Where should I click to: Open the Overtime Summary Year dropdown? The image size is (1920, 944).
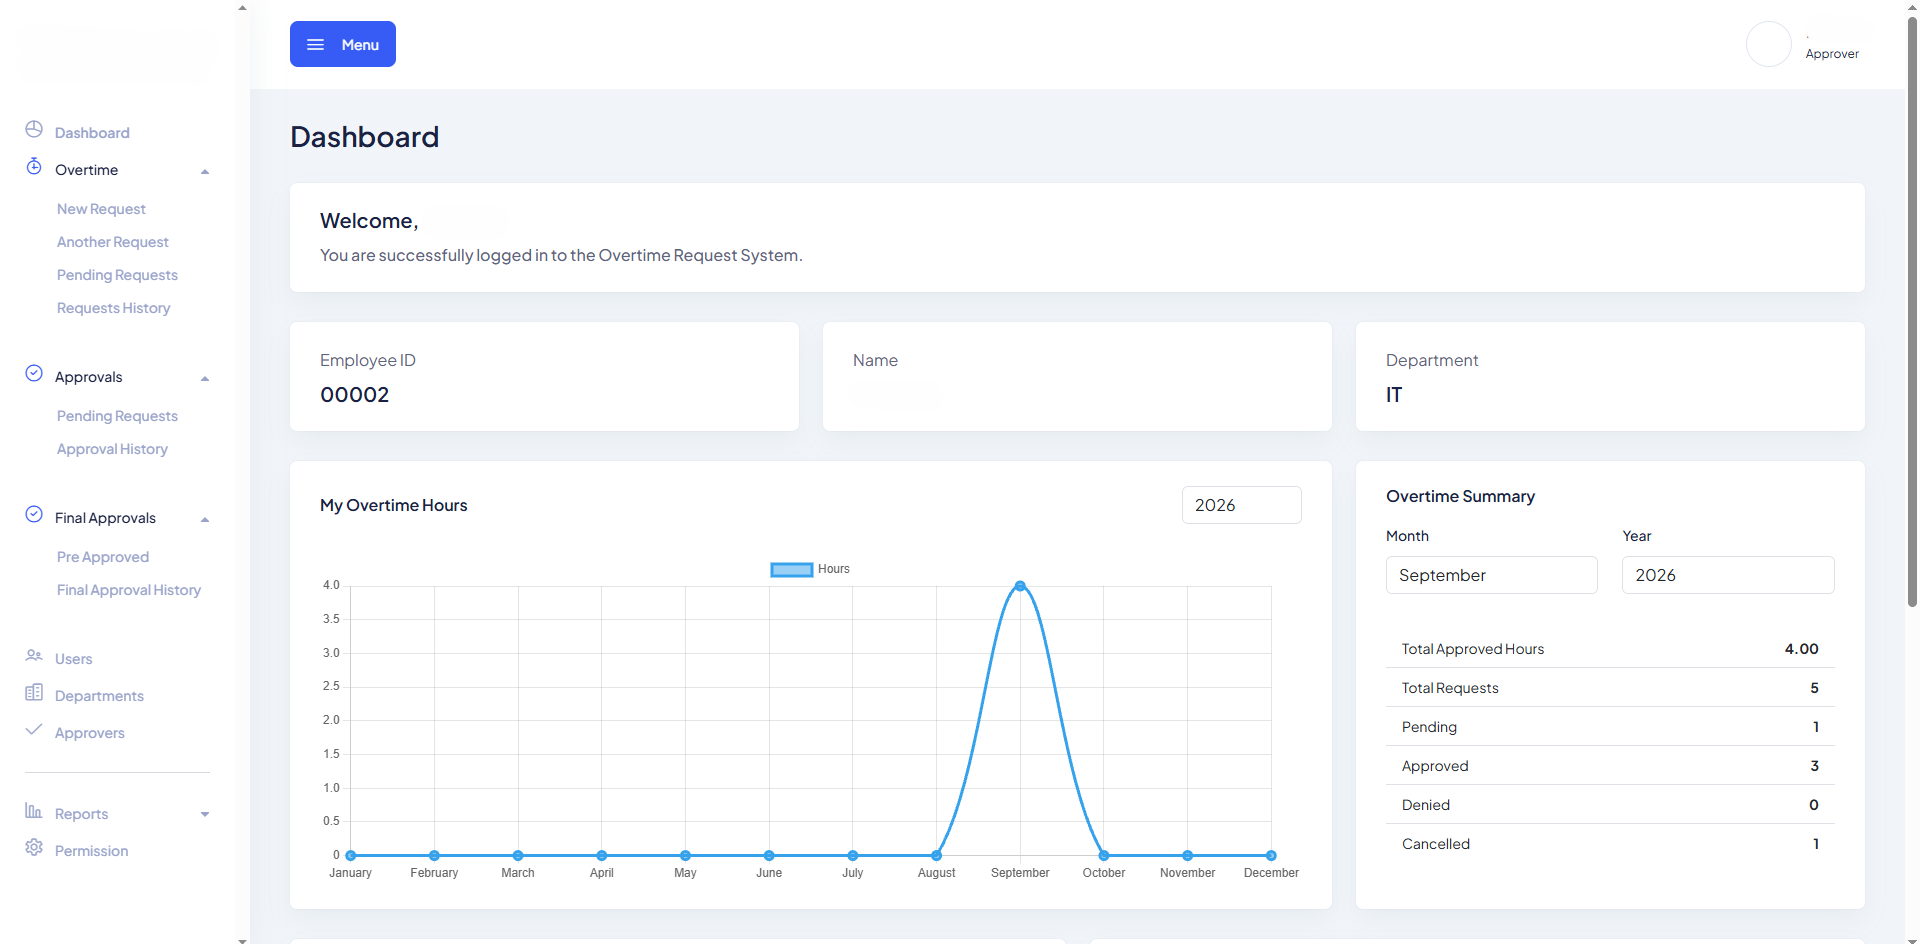1727,575
